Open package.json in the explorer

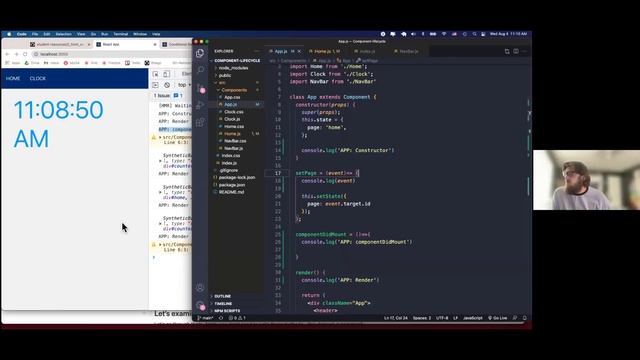[x=232, y=185]
